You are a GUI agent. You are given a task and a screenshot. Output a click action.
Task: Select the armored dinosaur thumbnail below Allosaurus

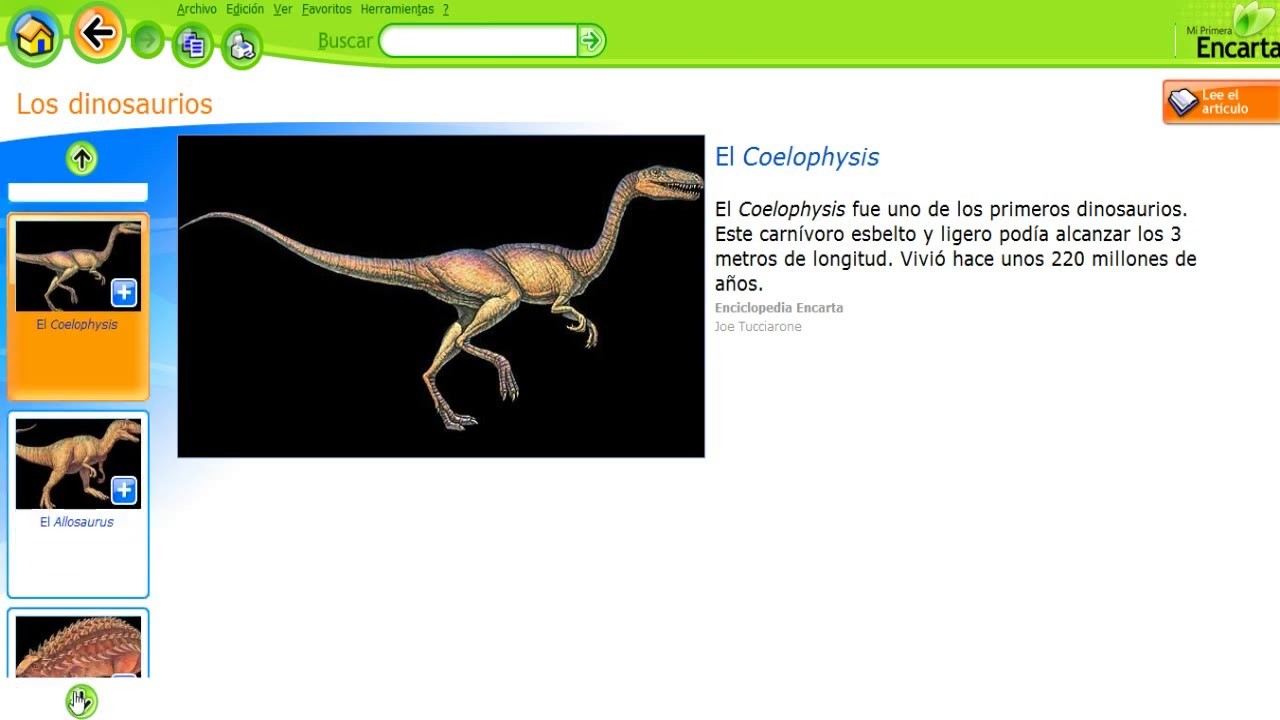78,646
